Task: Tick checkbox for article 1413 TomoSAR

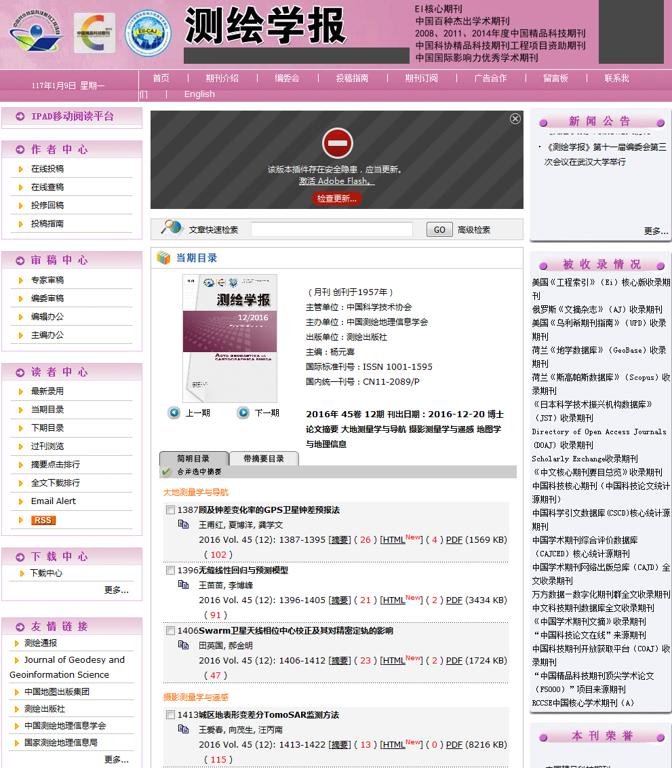Action: 170,715
